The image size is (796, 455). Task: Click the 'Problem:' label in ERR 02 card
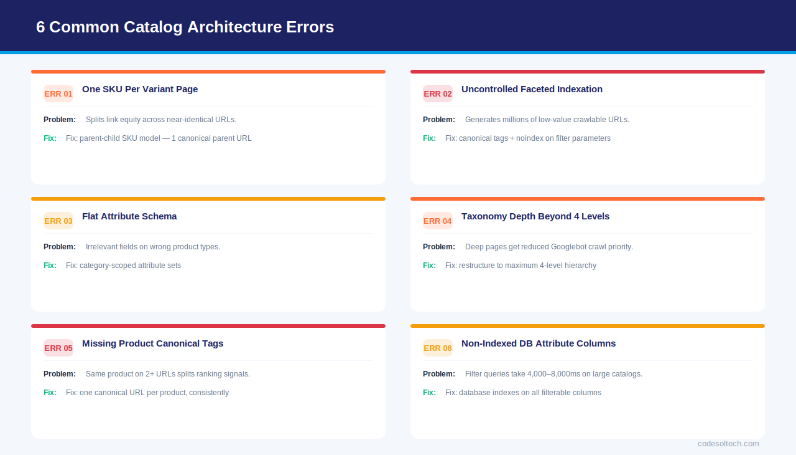pyautogui.click(x=439, y=119)
